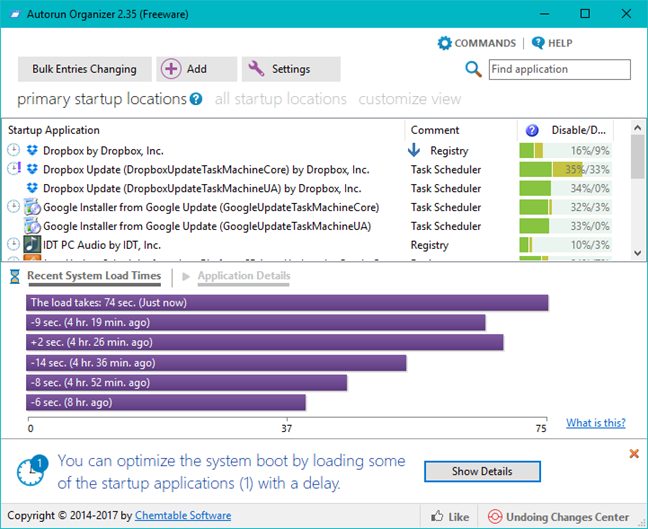The image size is (648, 529).
Task: Select Application Details tab
Action: [244, 276]
